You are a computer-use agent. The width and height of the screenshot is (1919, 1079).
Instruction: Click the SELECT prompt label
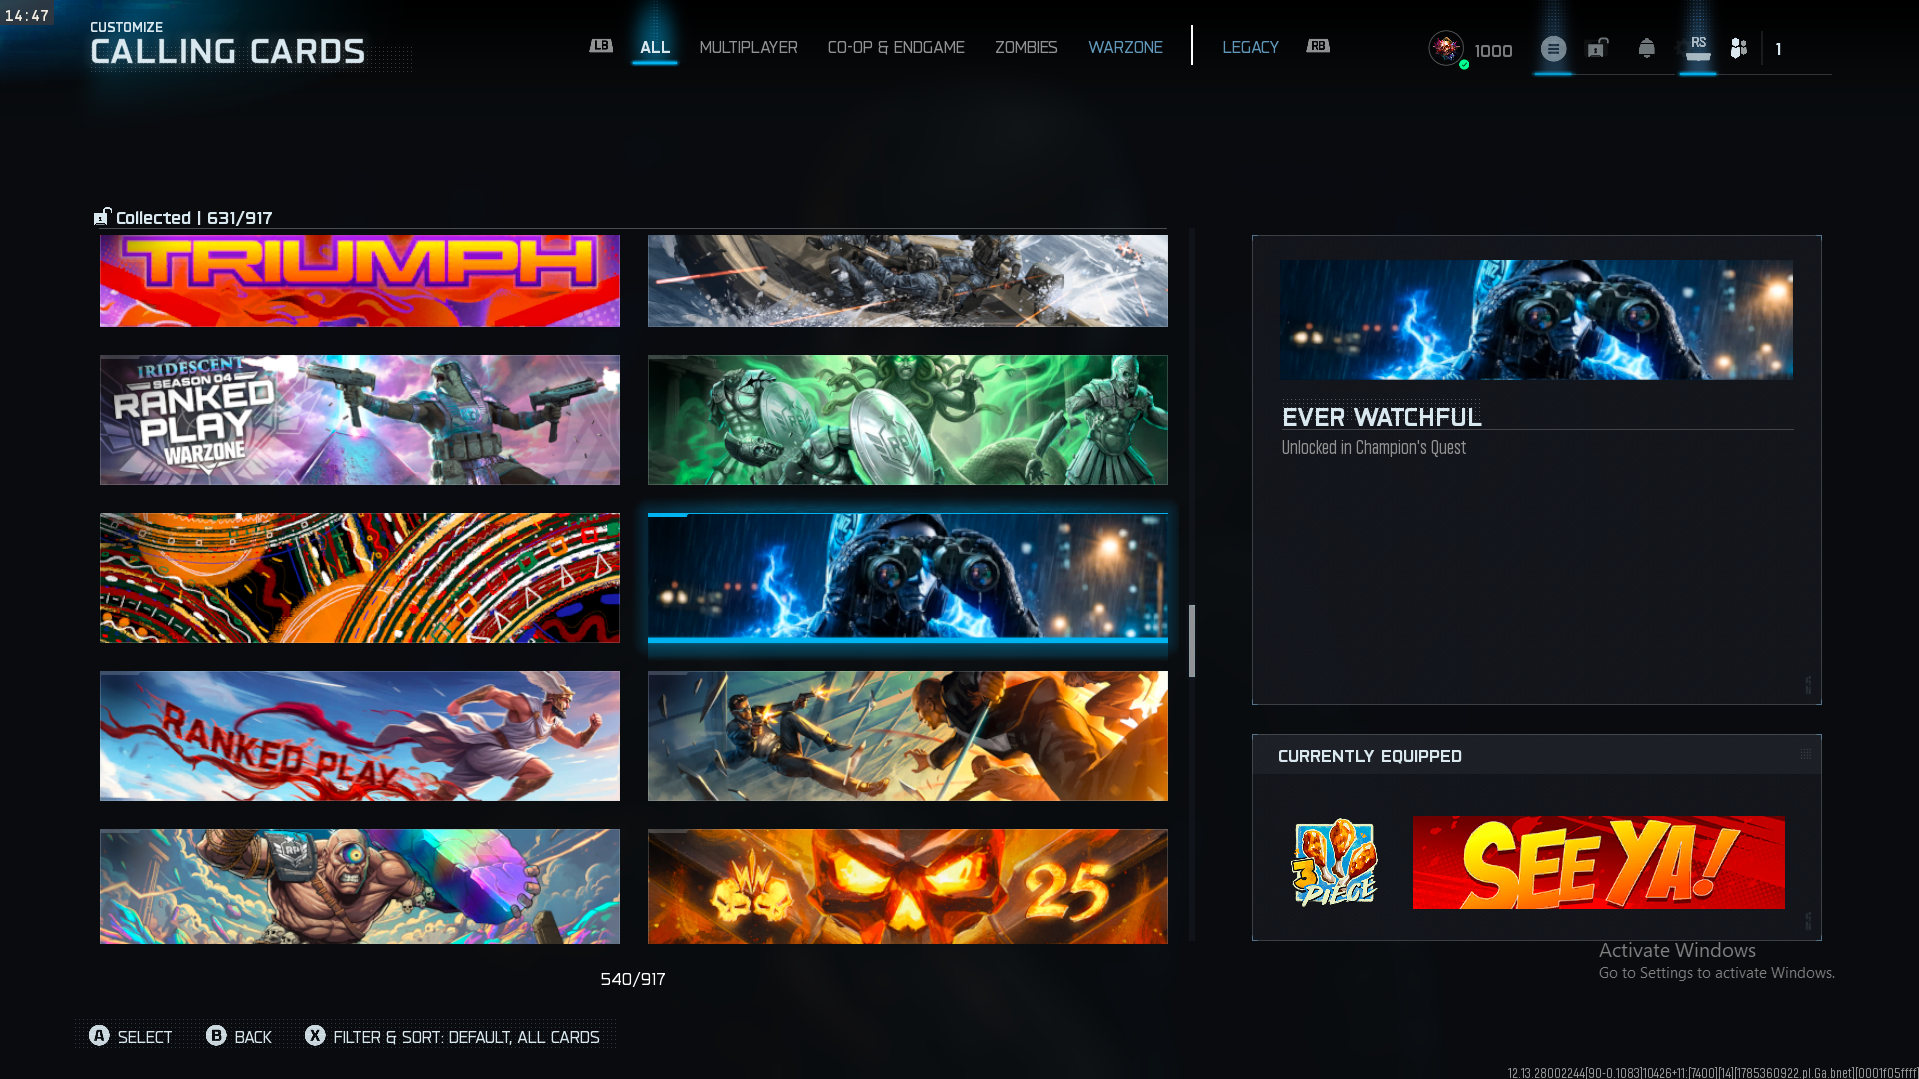pyautogui.click(x=145, y=1037)
